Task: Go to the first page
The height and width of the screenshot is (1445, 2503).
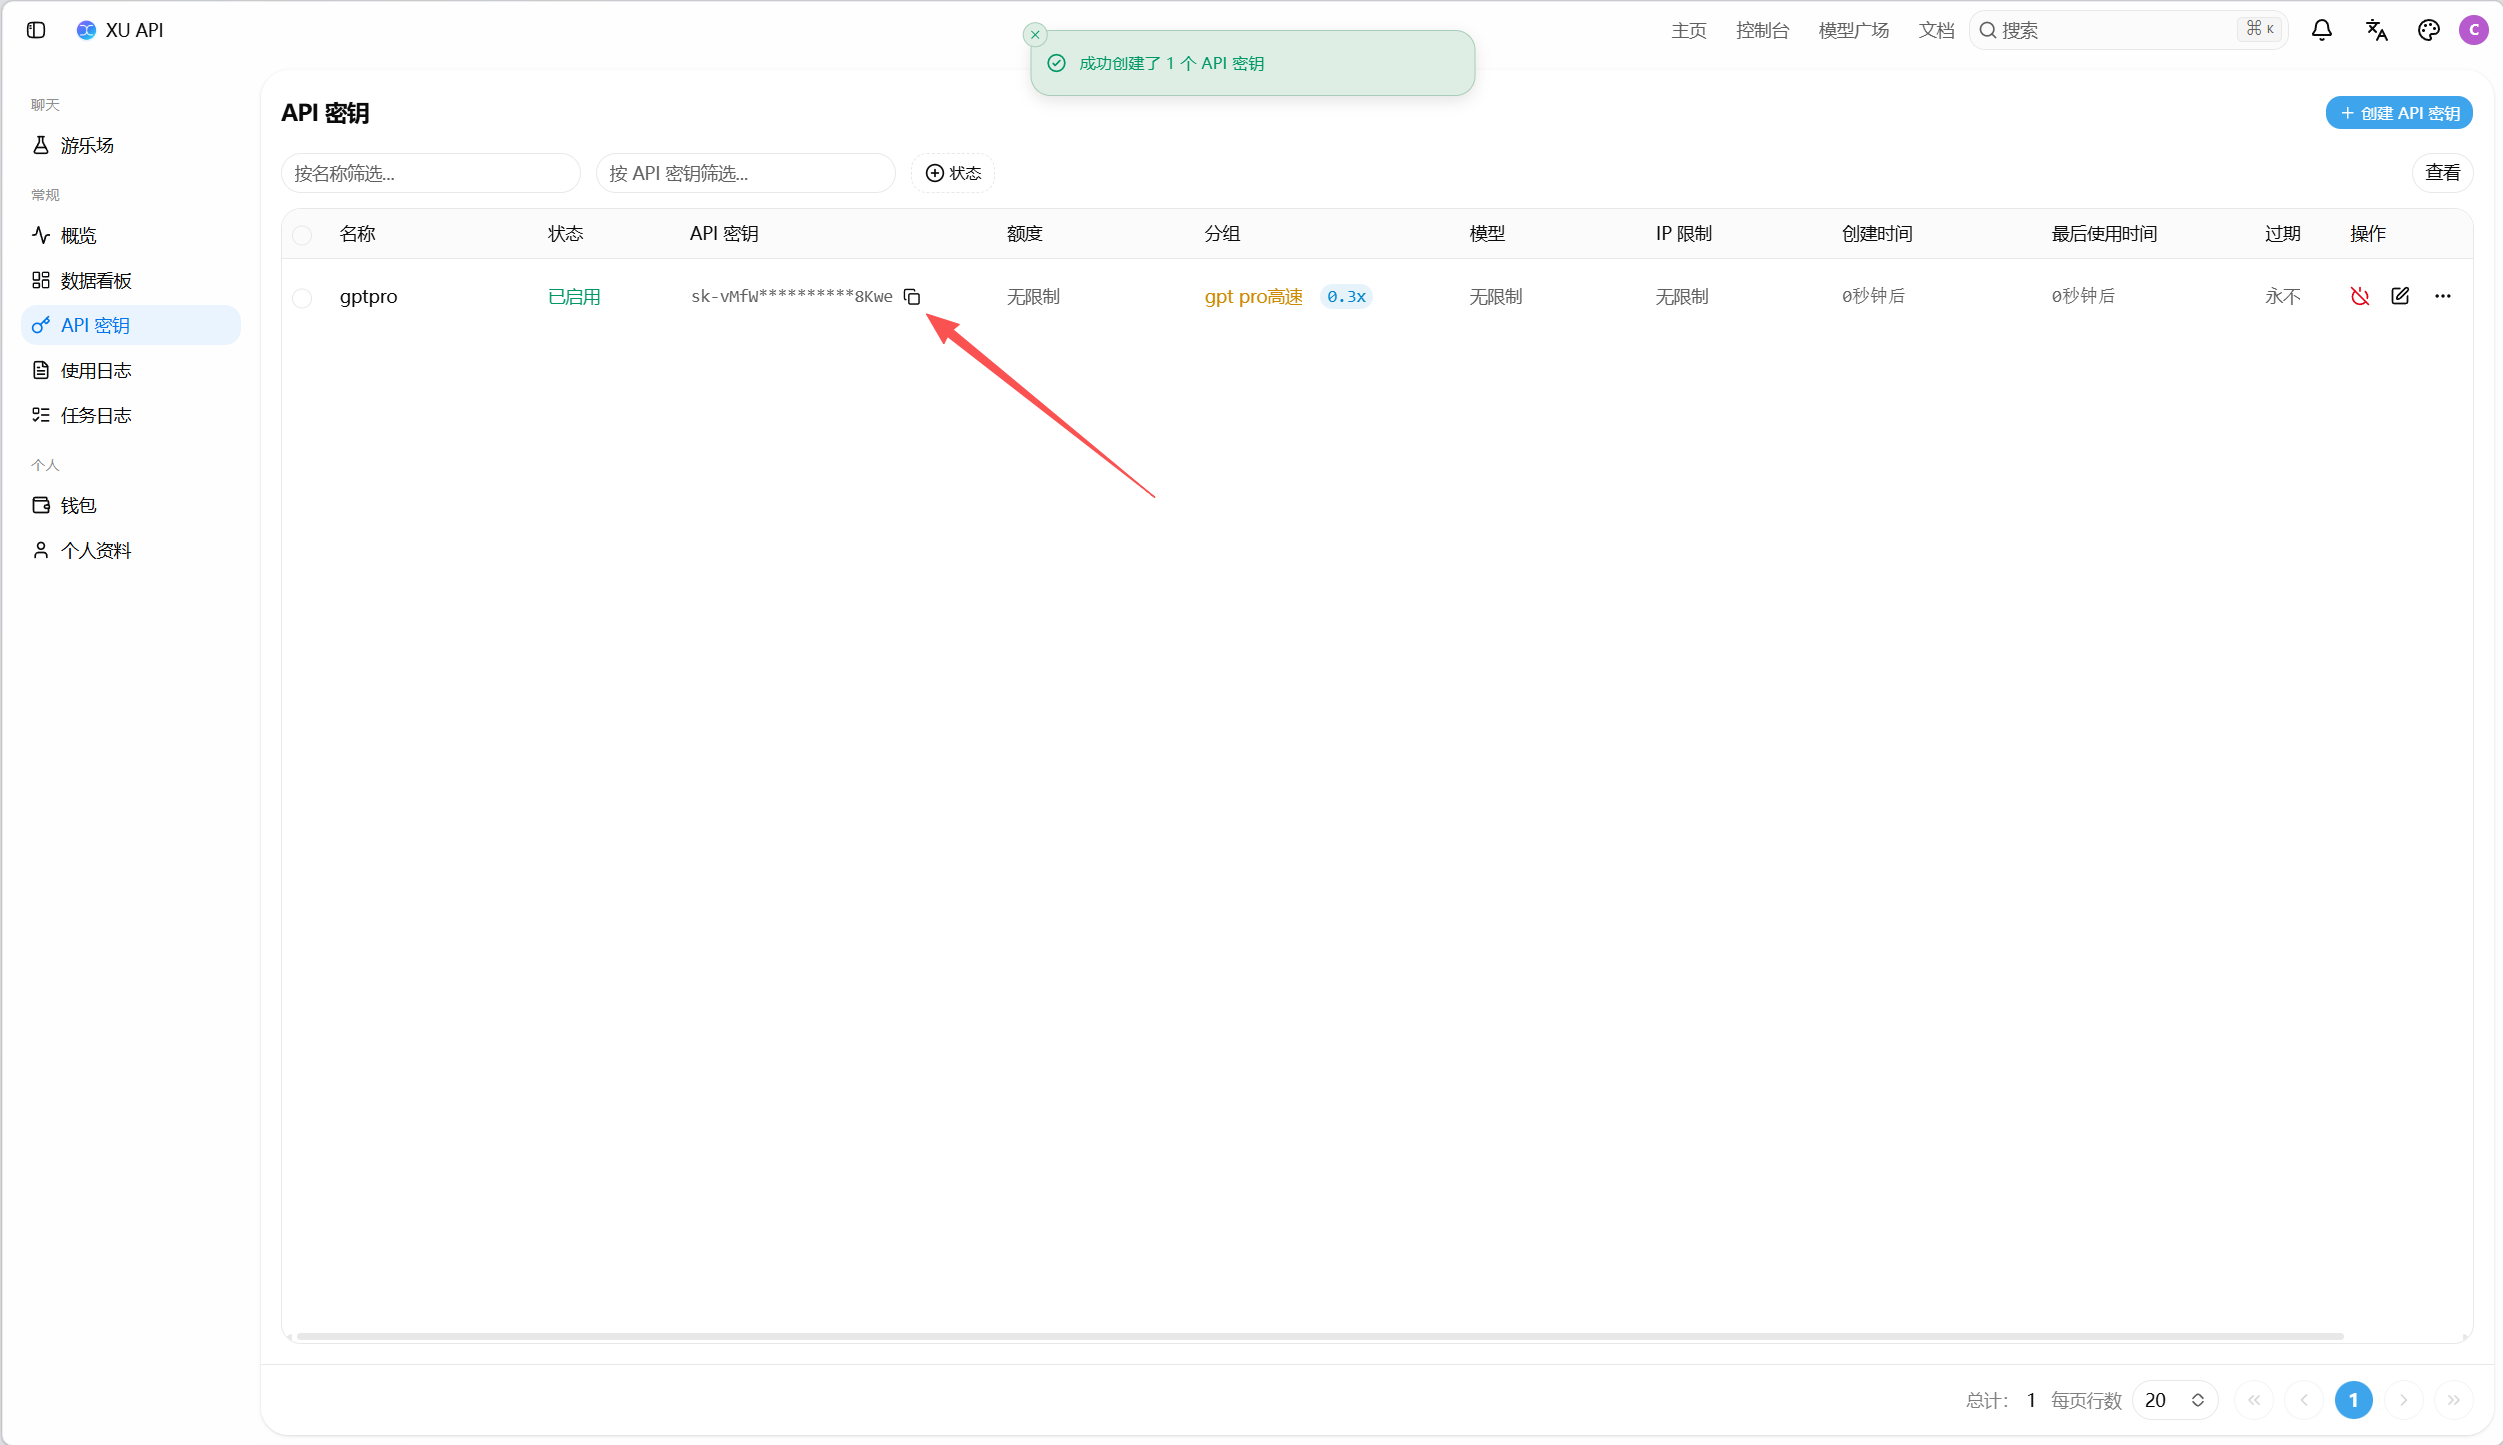Action: tap(2254, 1400)
